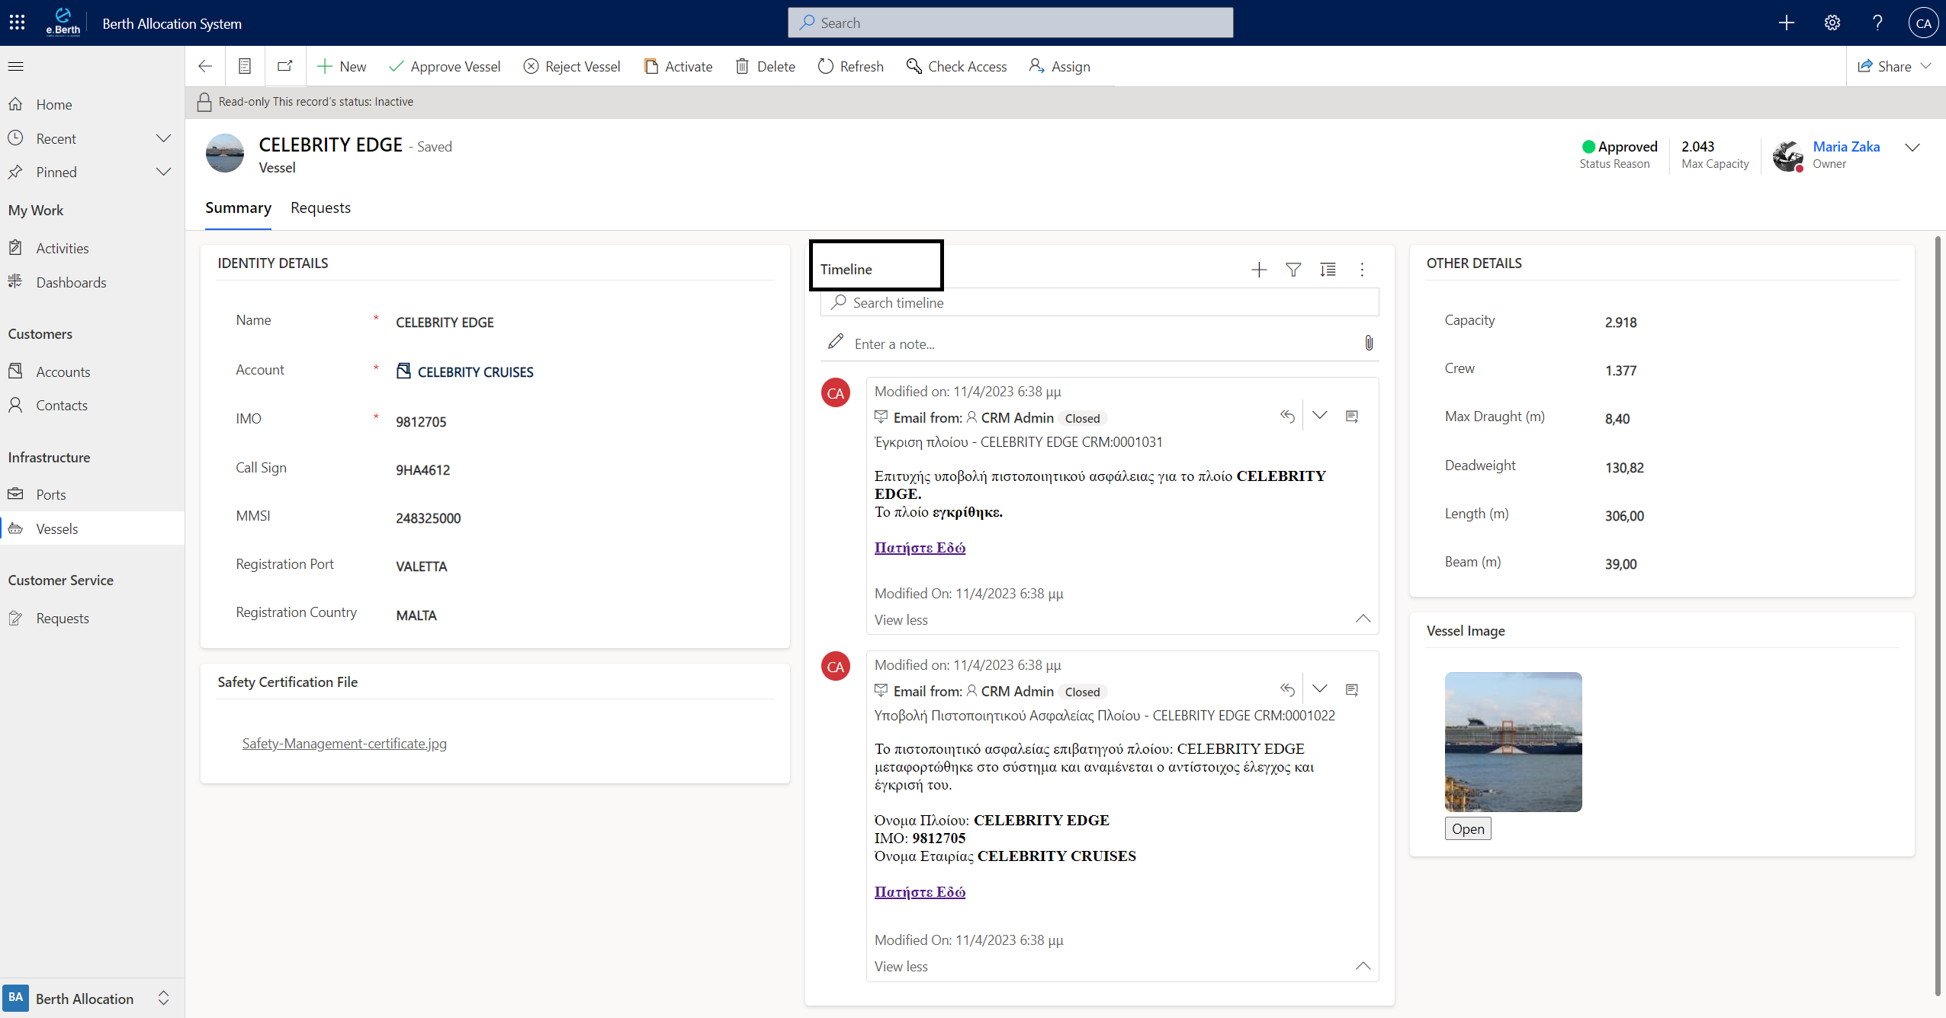Click the first Πατήστε Εδώ link

coord(919,547)
